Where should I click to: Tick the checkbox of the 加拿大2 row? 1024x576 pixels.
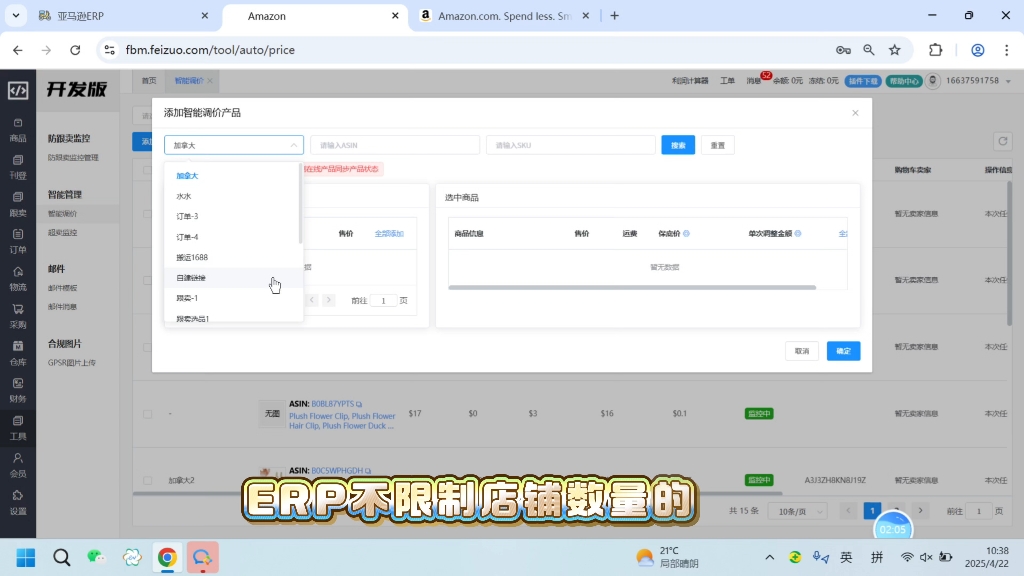tap(147, 480)
